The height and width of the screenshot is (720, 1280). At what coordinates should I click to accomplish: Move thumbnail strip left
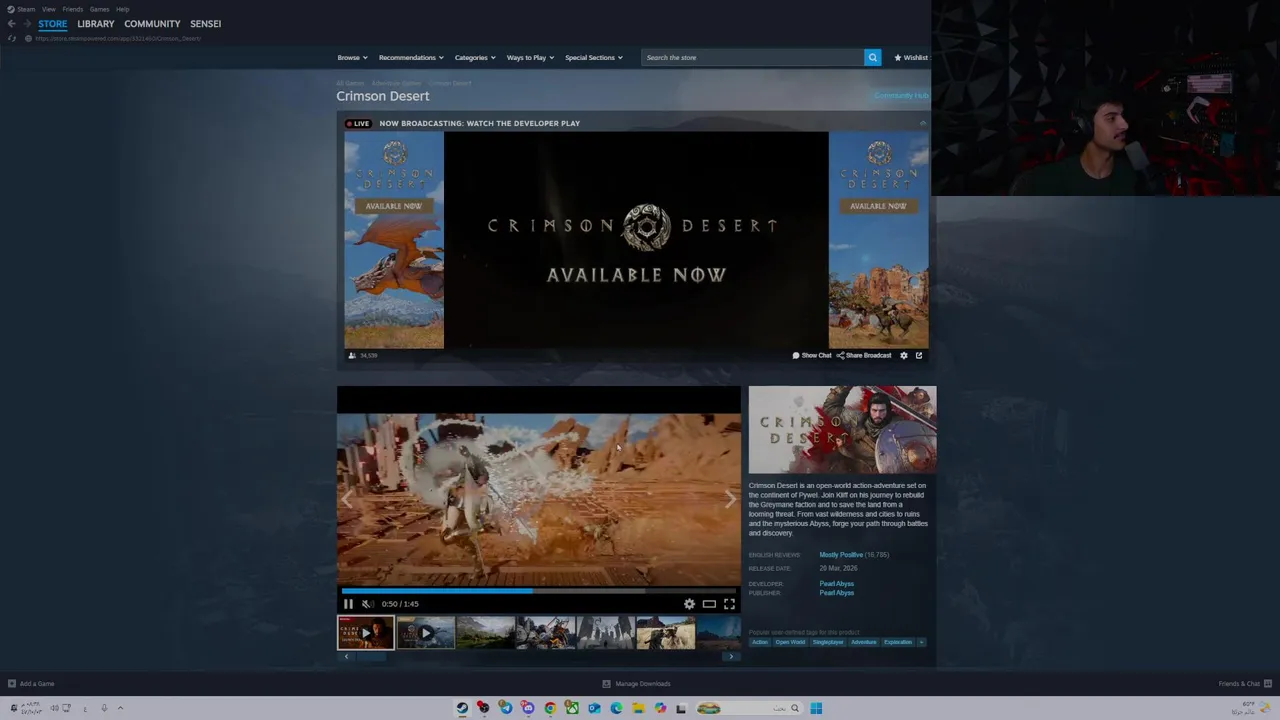(346, 657)
